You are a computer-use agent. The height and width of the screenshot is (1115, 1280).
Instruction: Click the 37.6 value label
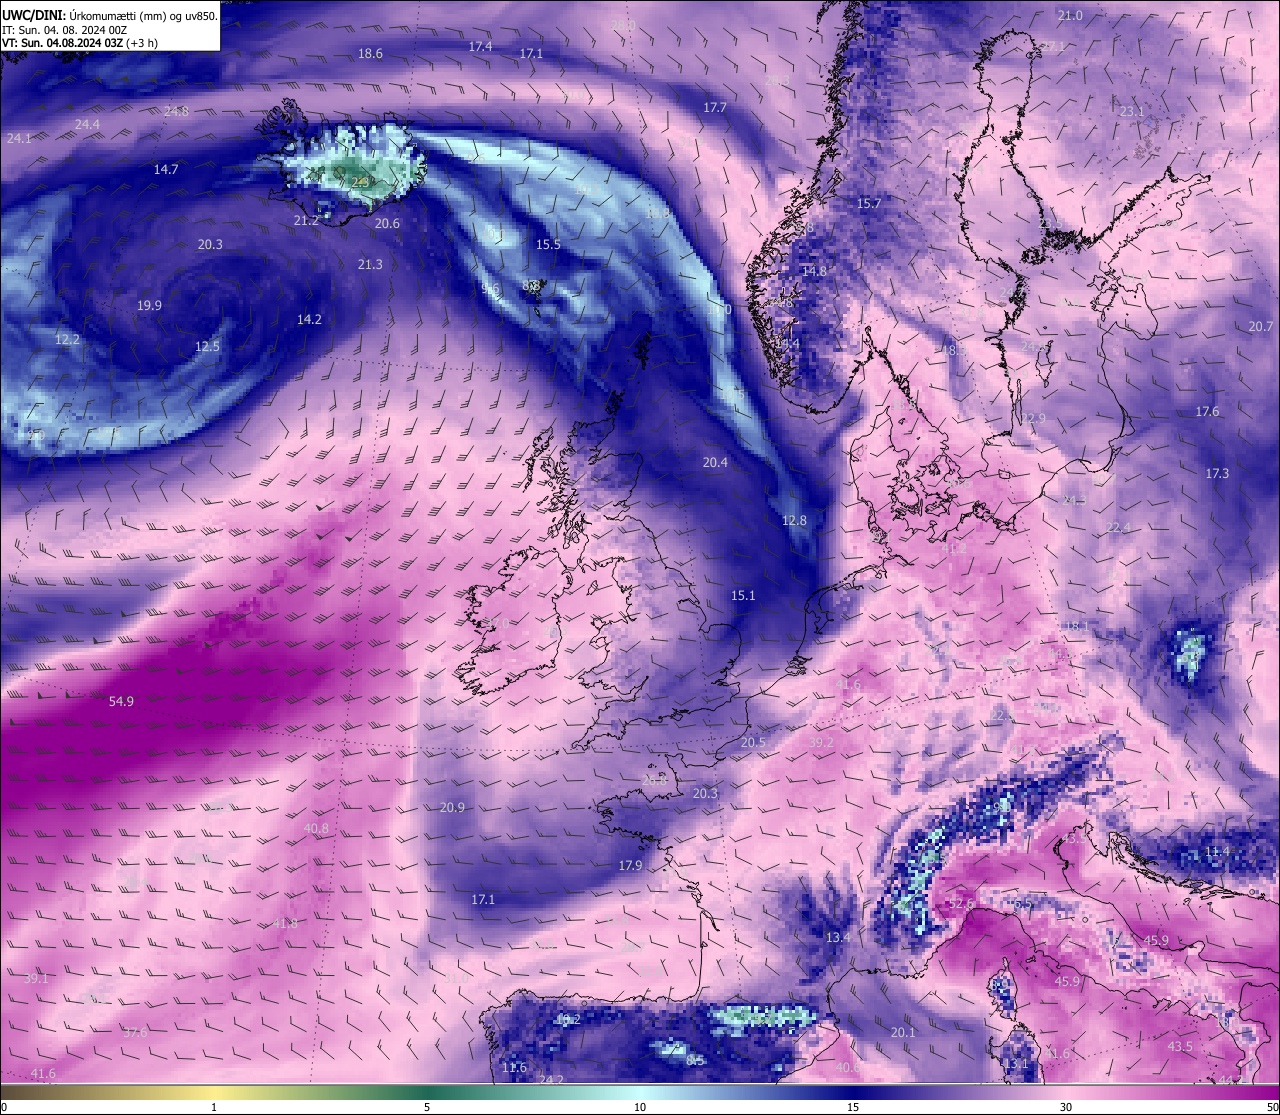(x=135, y=1033)
